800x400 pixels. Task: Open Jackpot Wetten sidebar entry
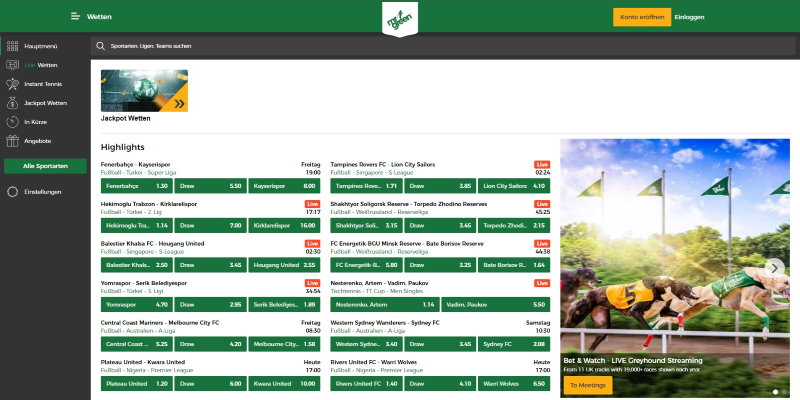pyautogui.click(x=45, y=103)
